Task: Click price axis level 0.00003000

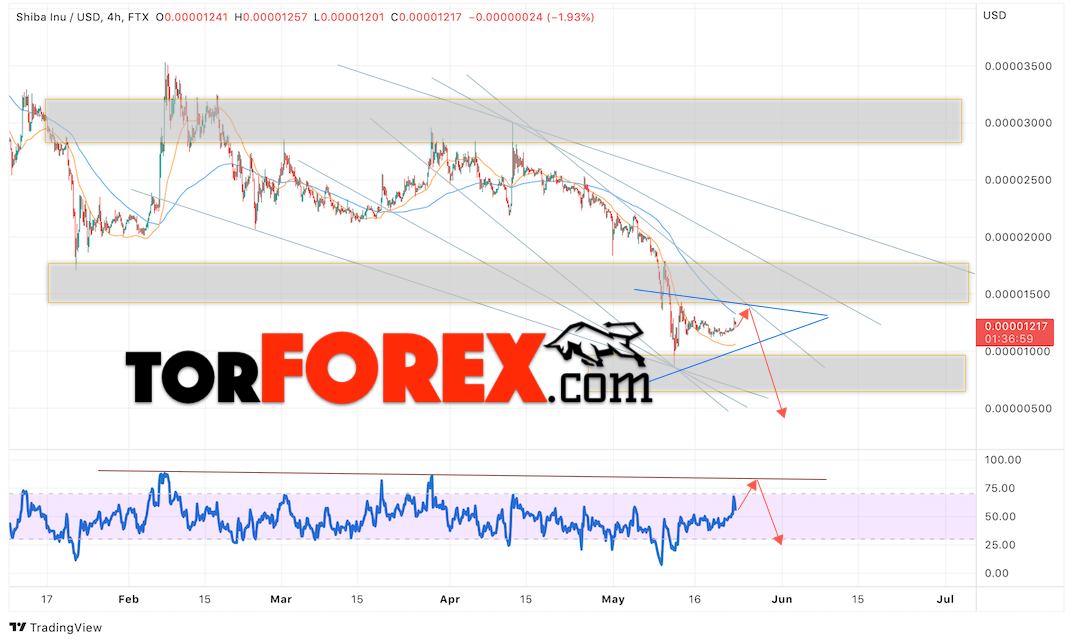Action: pyautogui.click(x=1018, y=123)
